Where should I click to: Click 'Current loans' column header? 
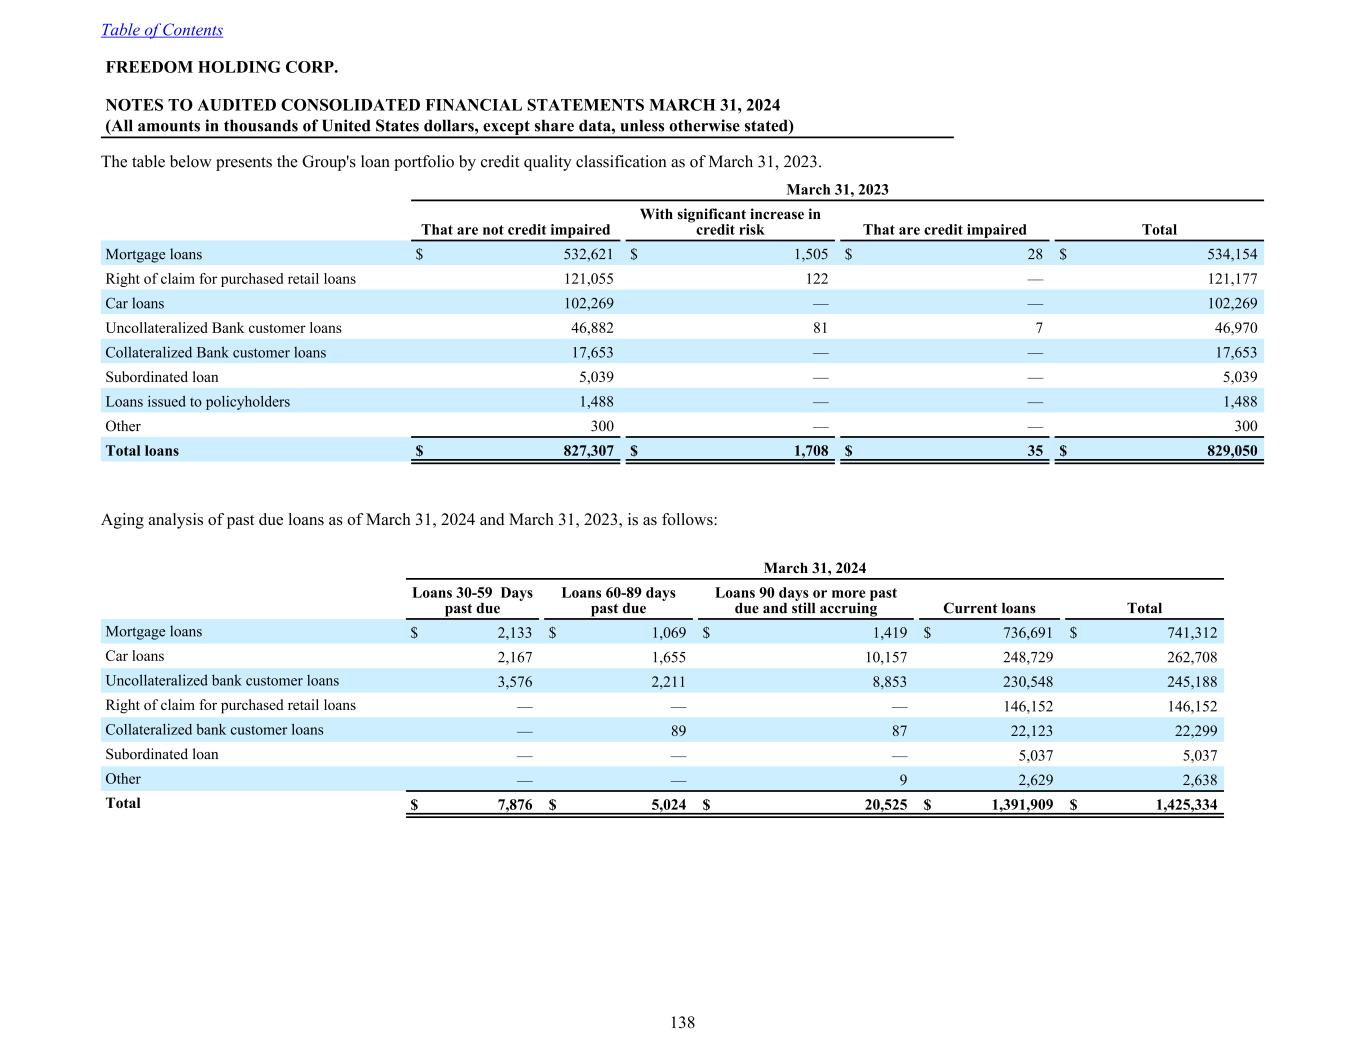coord(988,608)
